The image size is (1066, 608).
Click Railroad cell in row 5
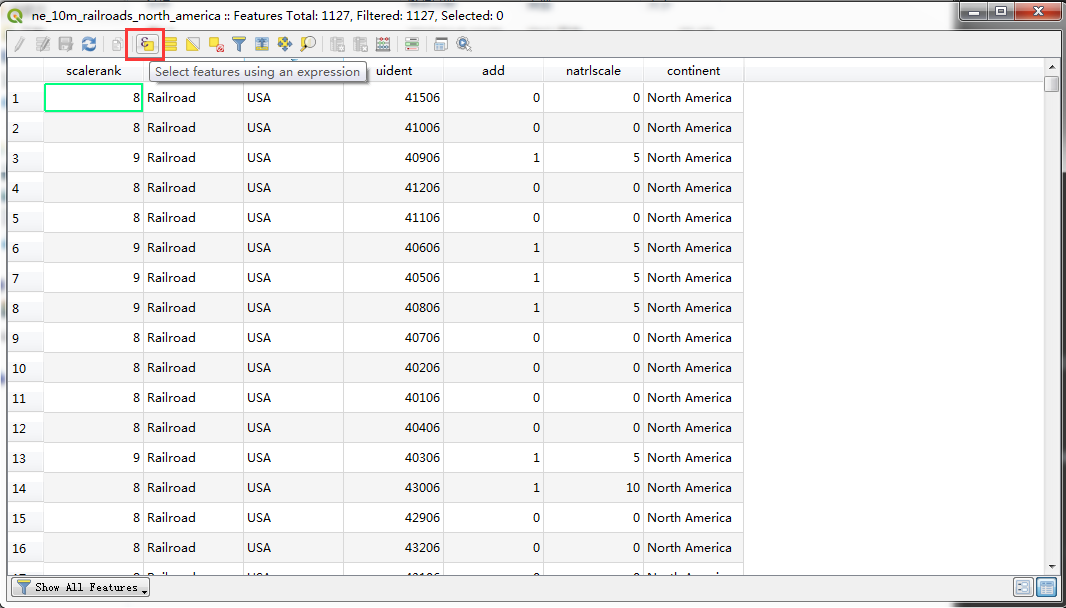click(x=193, y=218)
